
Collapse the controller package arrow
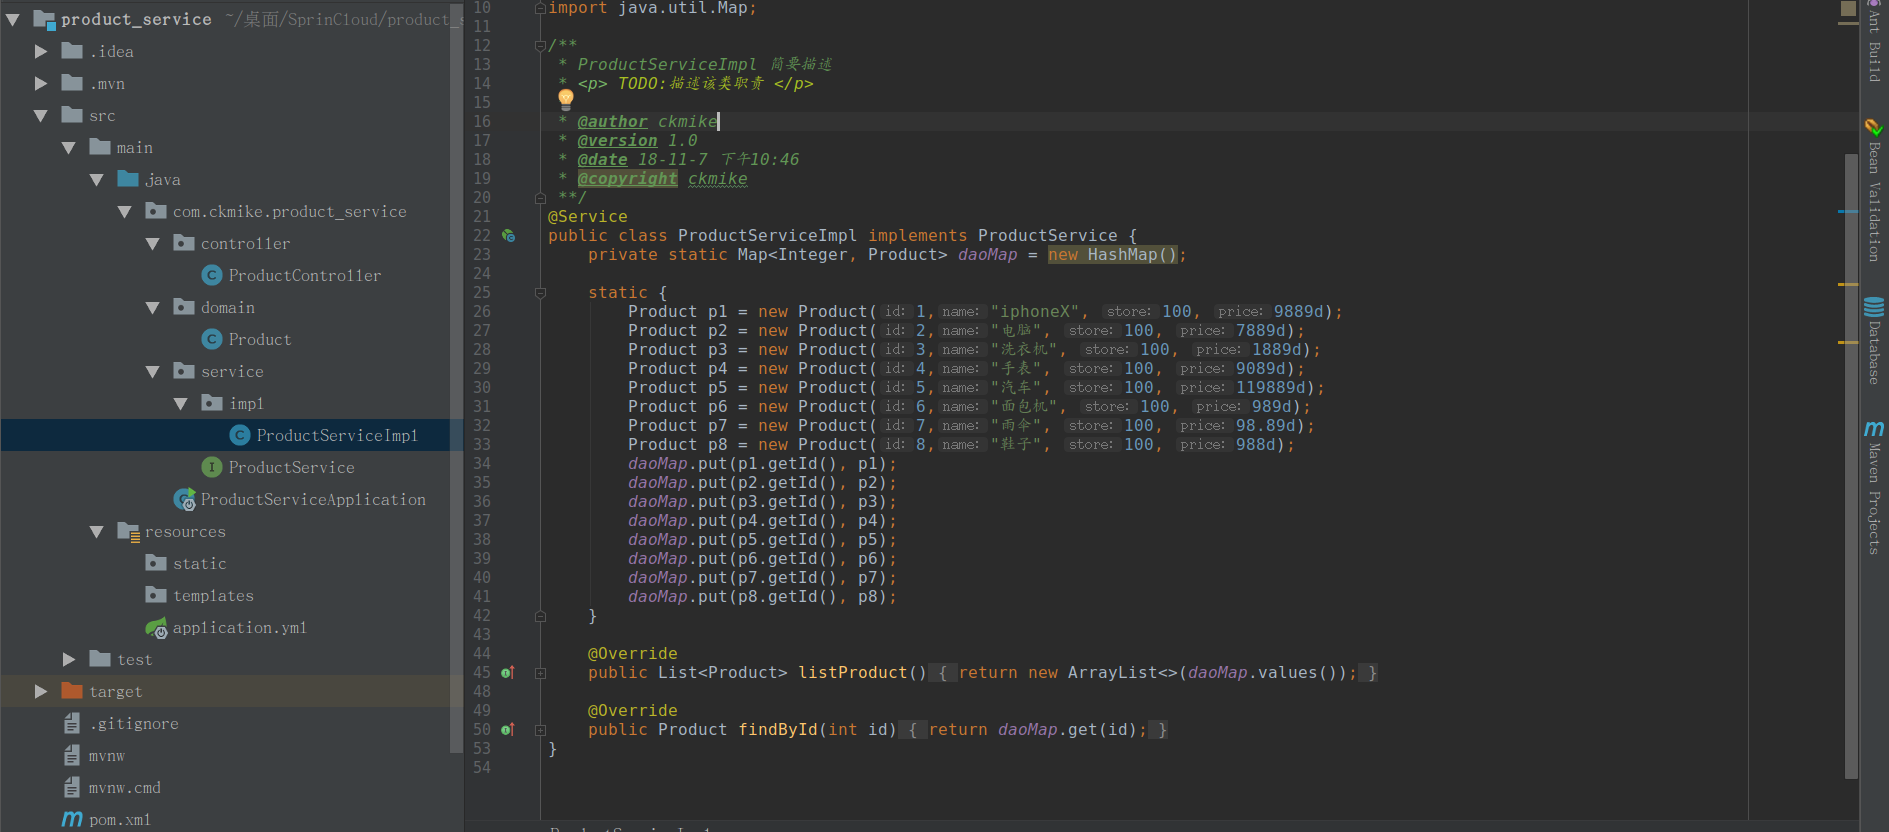153,243
